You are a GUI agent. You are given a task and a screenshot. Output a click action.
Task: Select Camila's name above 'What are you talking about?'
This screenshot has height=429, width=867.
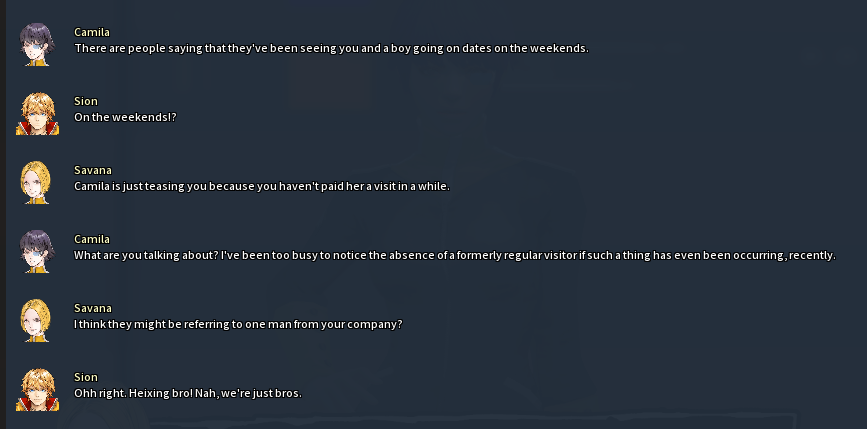tap(92, 239)
